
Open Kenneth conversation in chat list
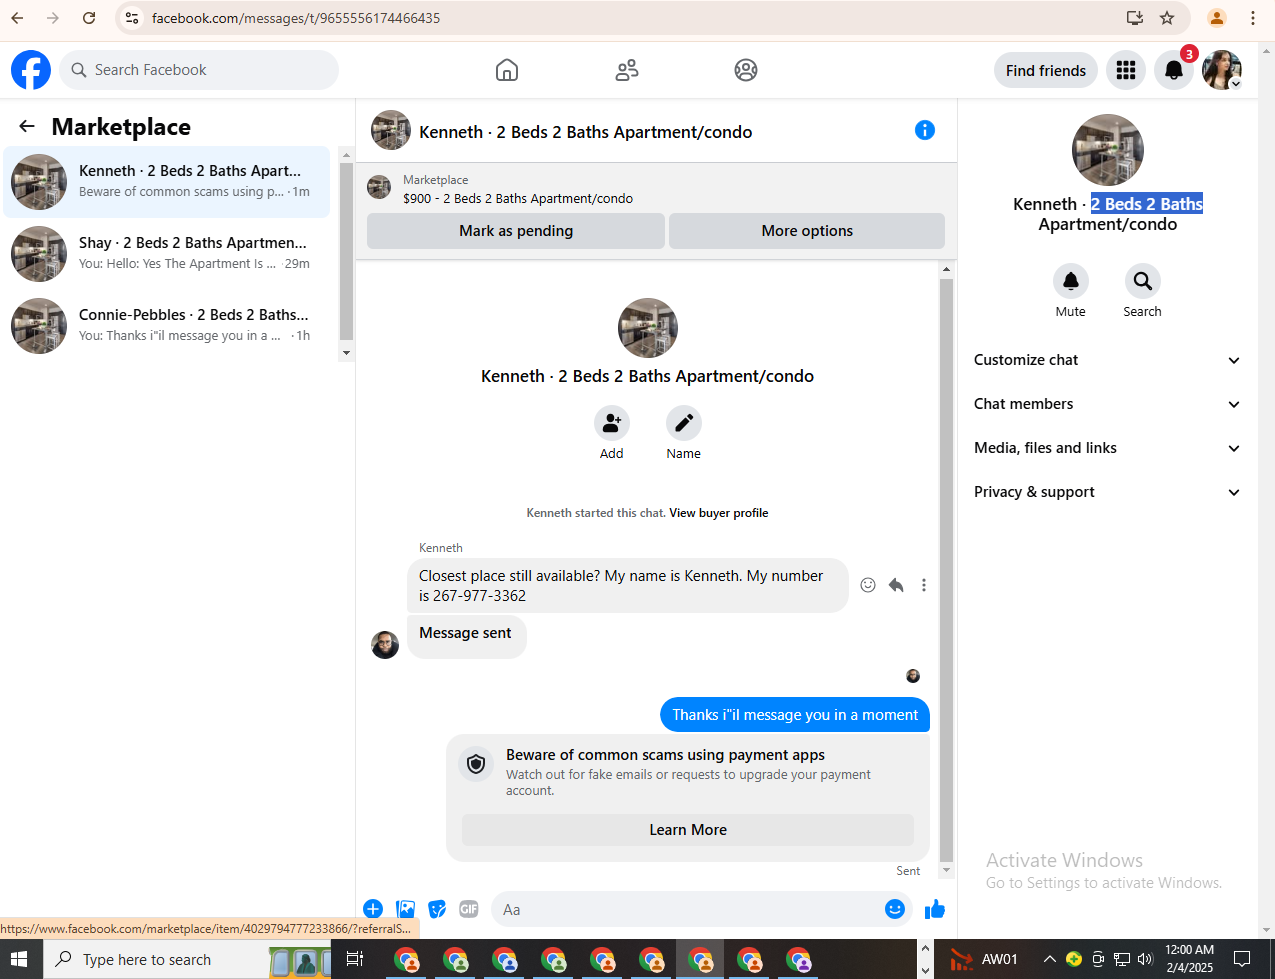(166, 181)
